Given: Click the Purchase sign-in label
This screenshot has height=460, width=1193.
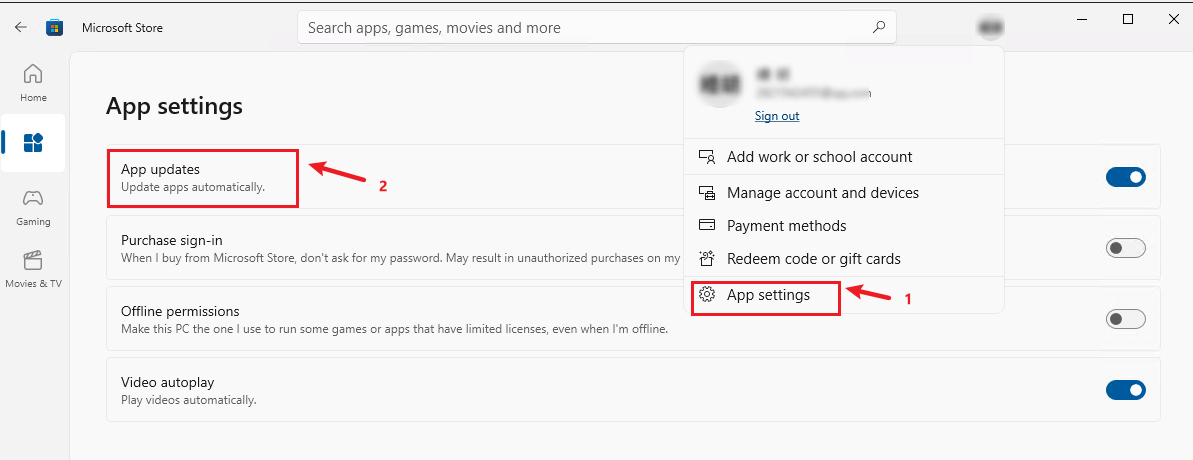Looking at the screenshot, I should point(171,240).
